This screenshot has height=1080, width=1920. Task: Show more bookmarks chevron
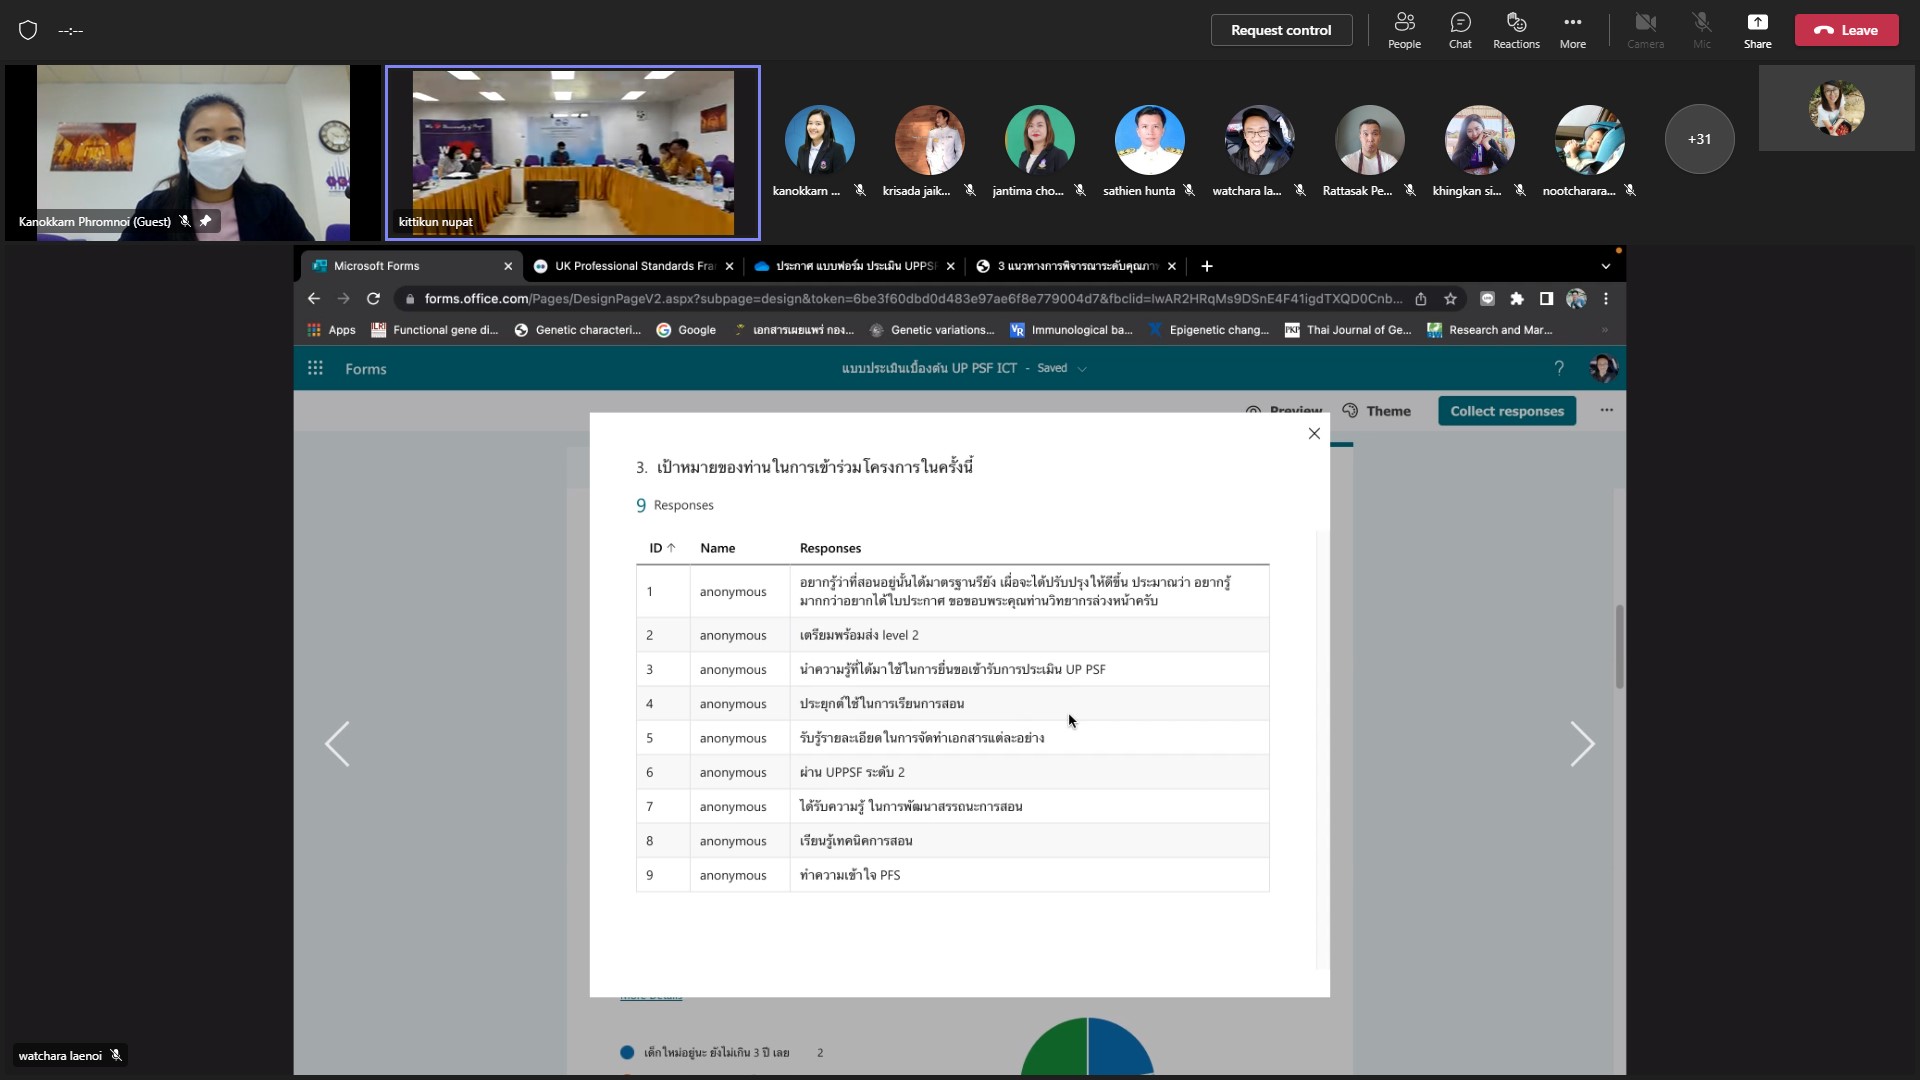tap(1605, 330)
